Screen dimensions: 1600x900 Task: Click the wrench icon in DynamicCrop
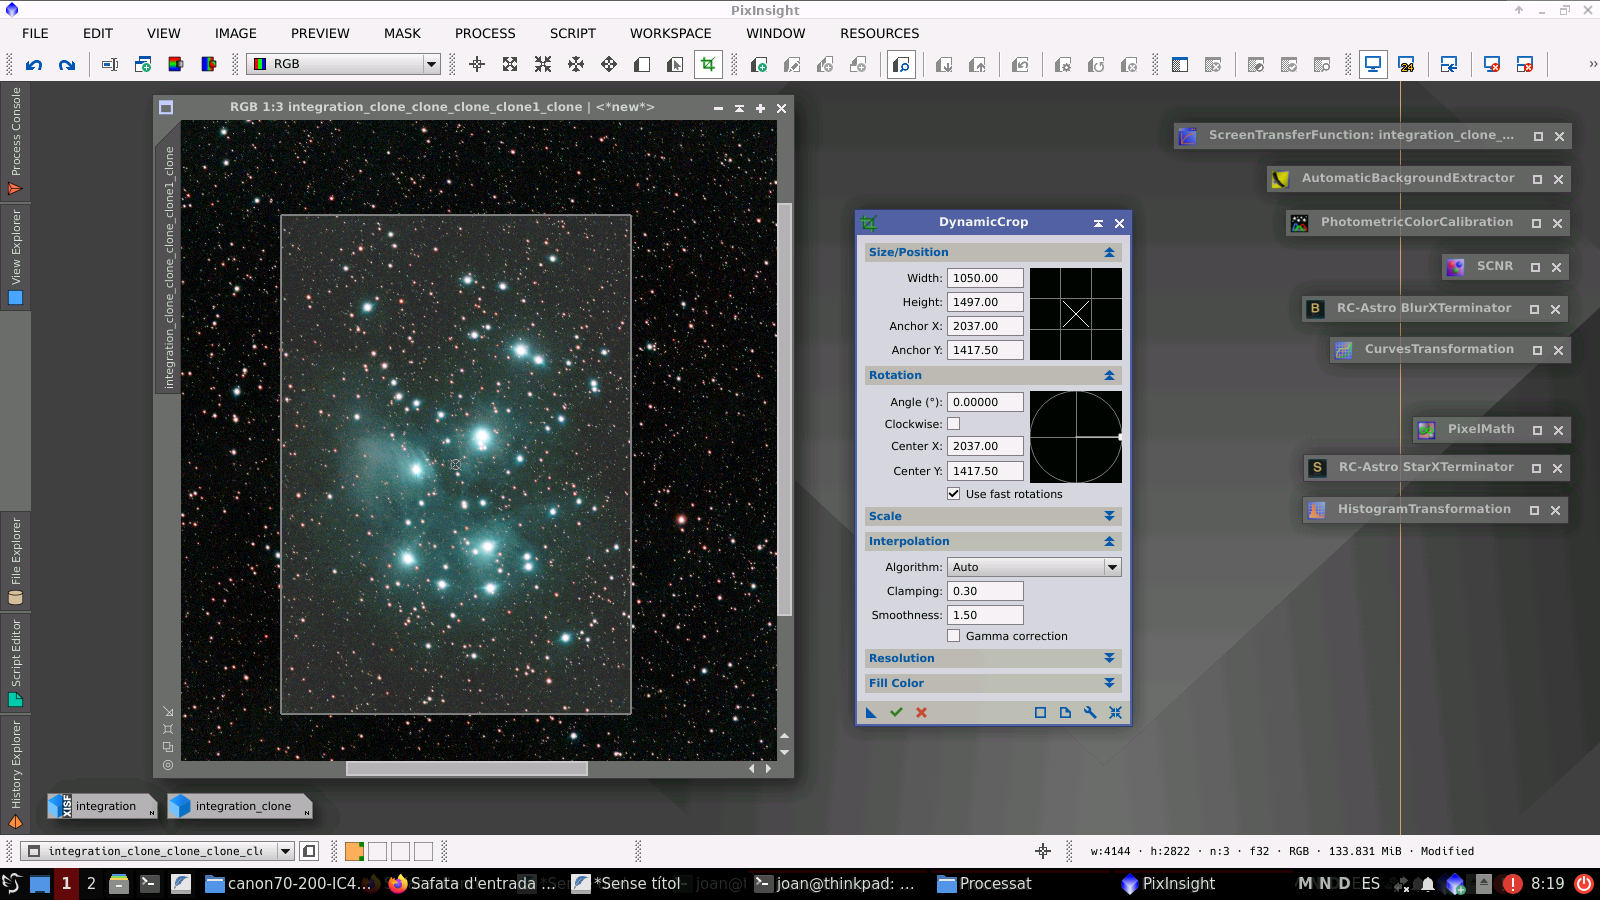1090,713
